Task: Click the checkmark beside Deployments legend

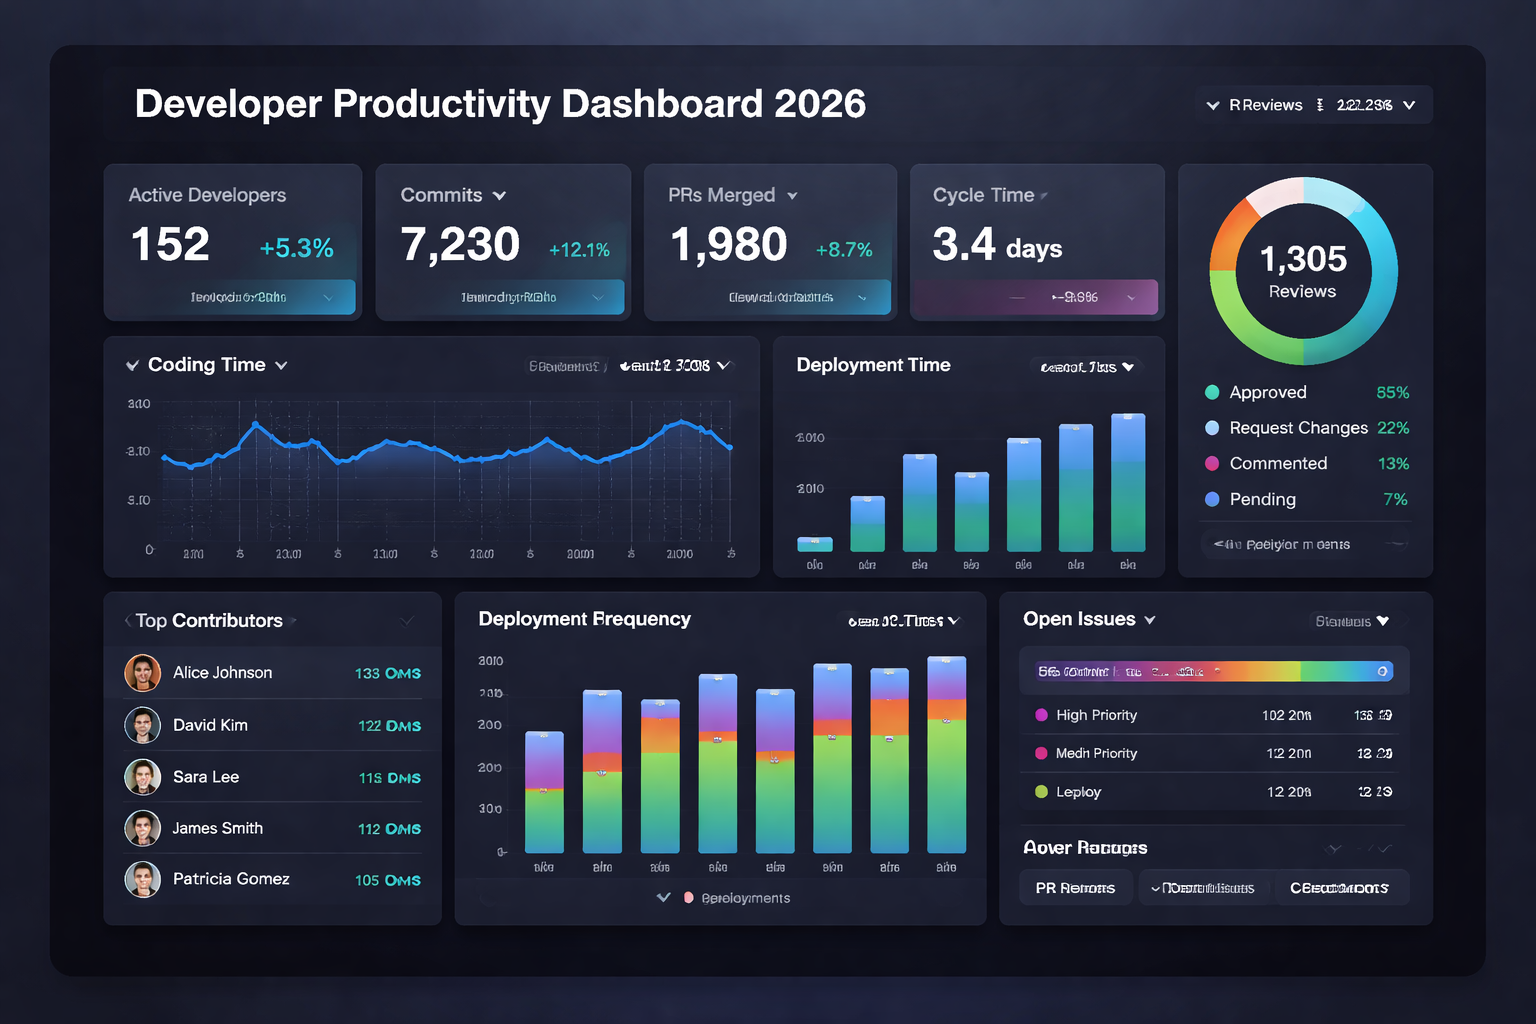Action: tap(663, 898)
